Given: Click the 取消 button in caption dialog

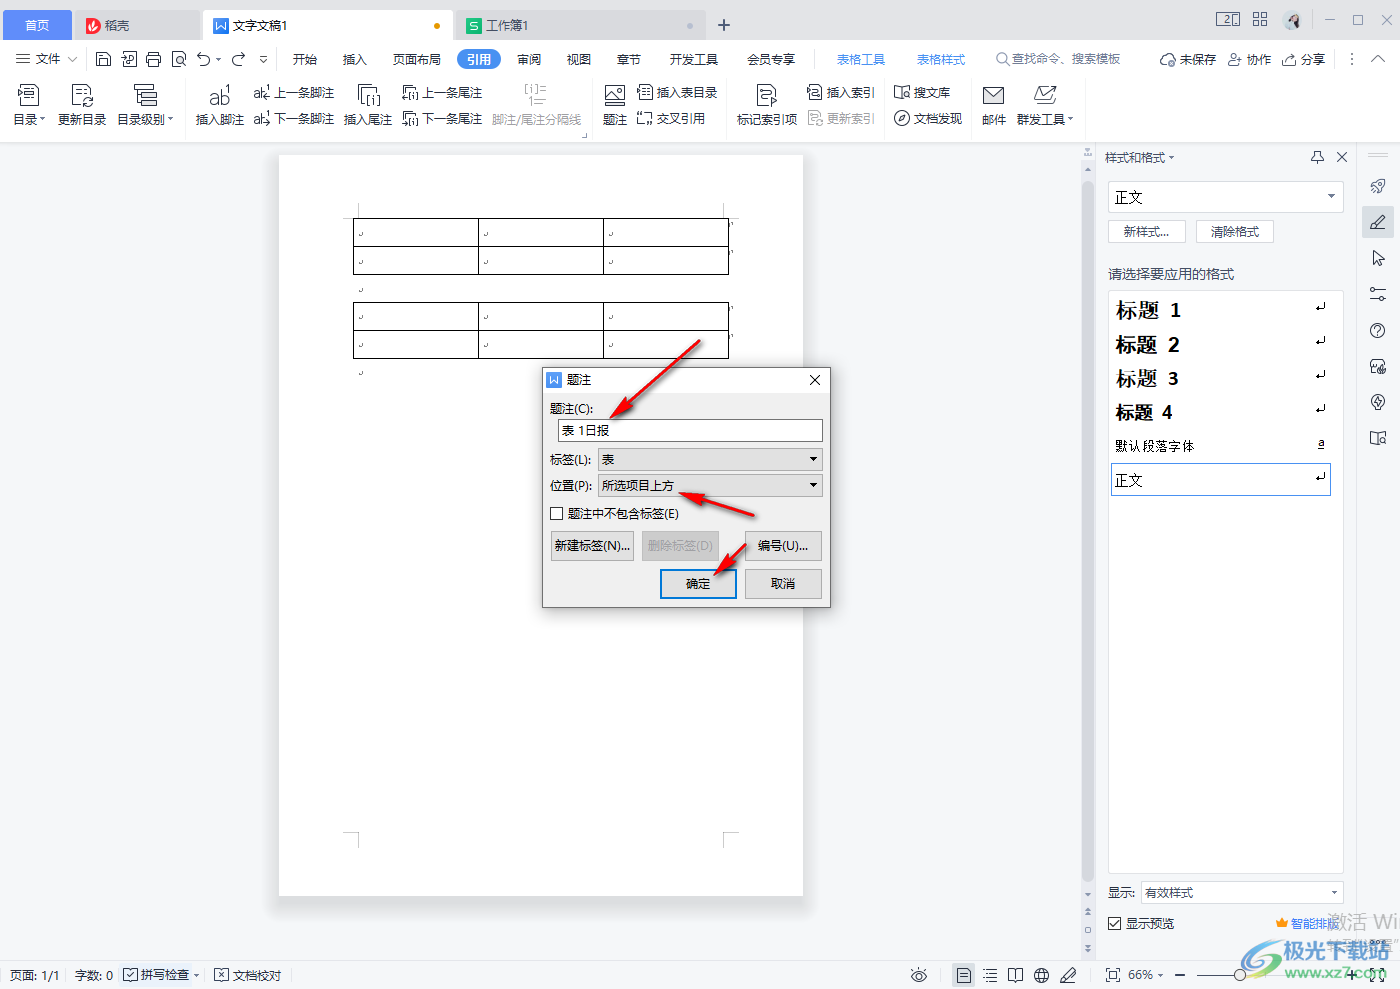Looking at the screenshot, I should [783, 584].
